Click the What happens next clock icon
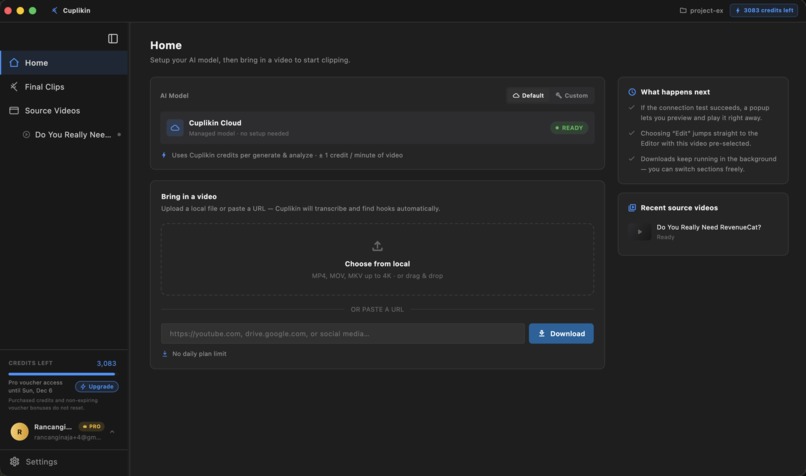This screenshot has height=476, width=806. 632,92
